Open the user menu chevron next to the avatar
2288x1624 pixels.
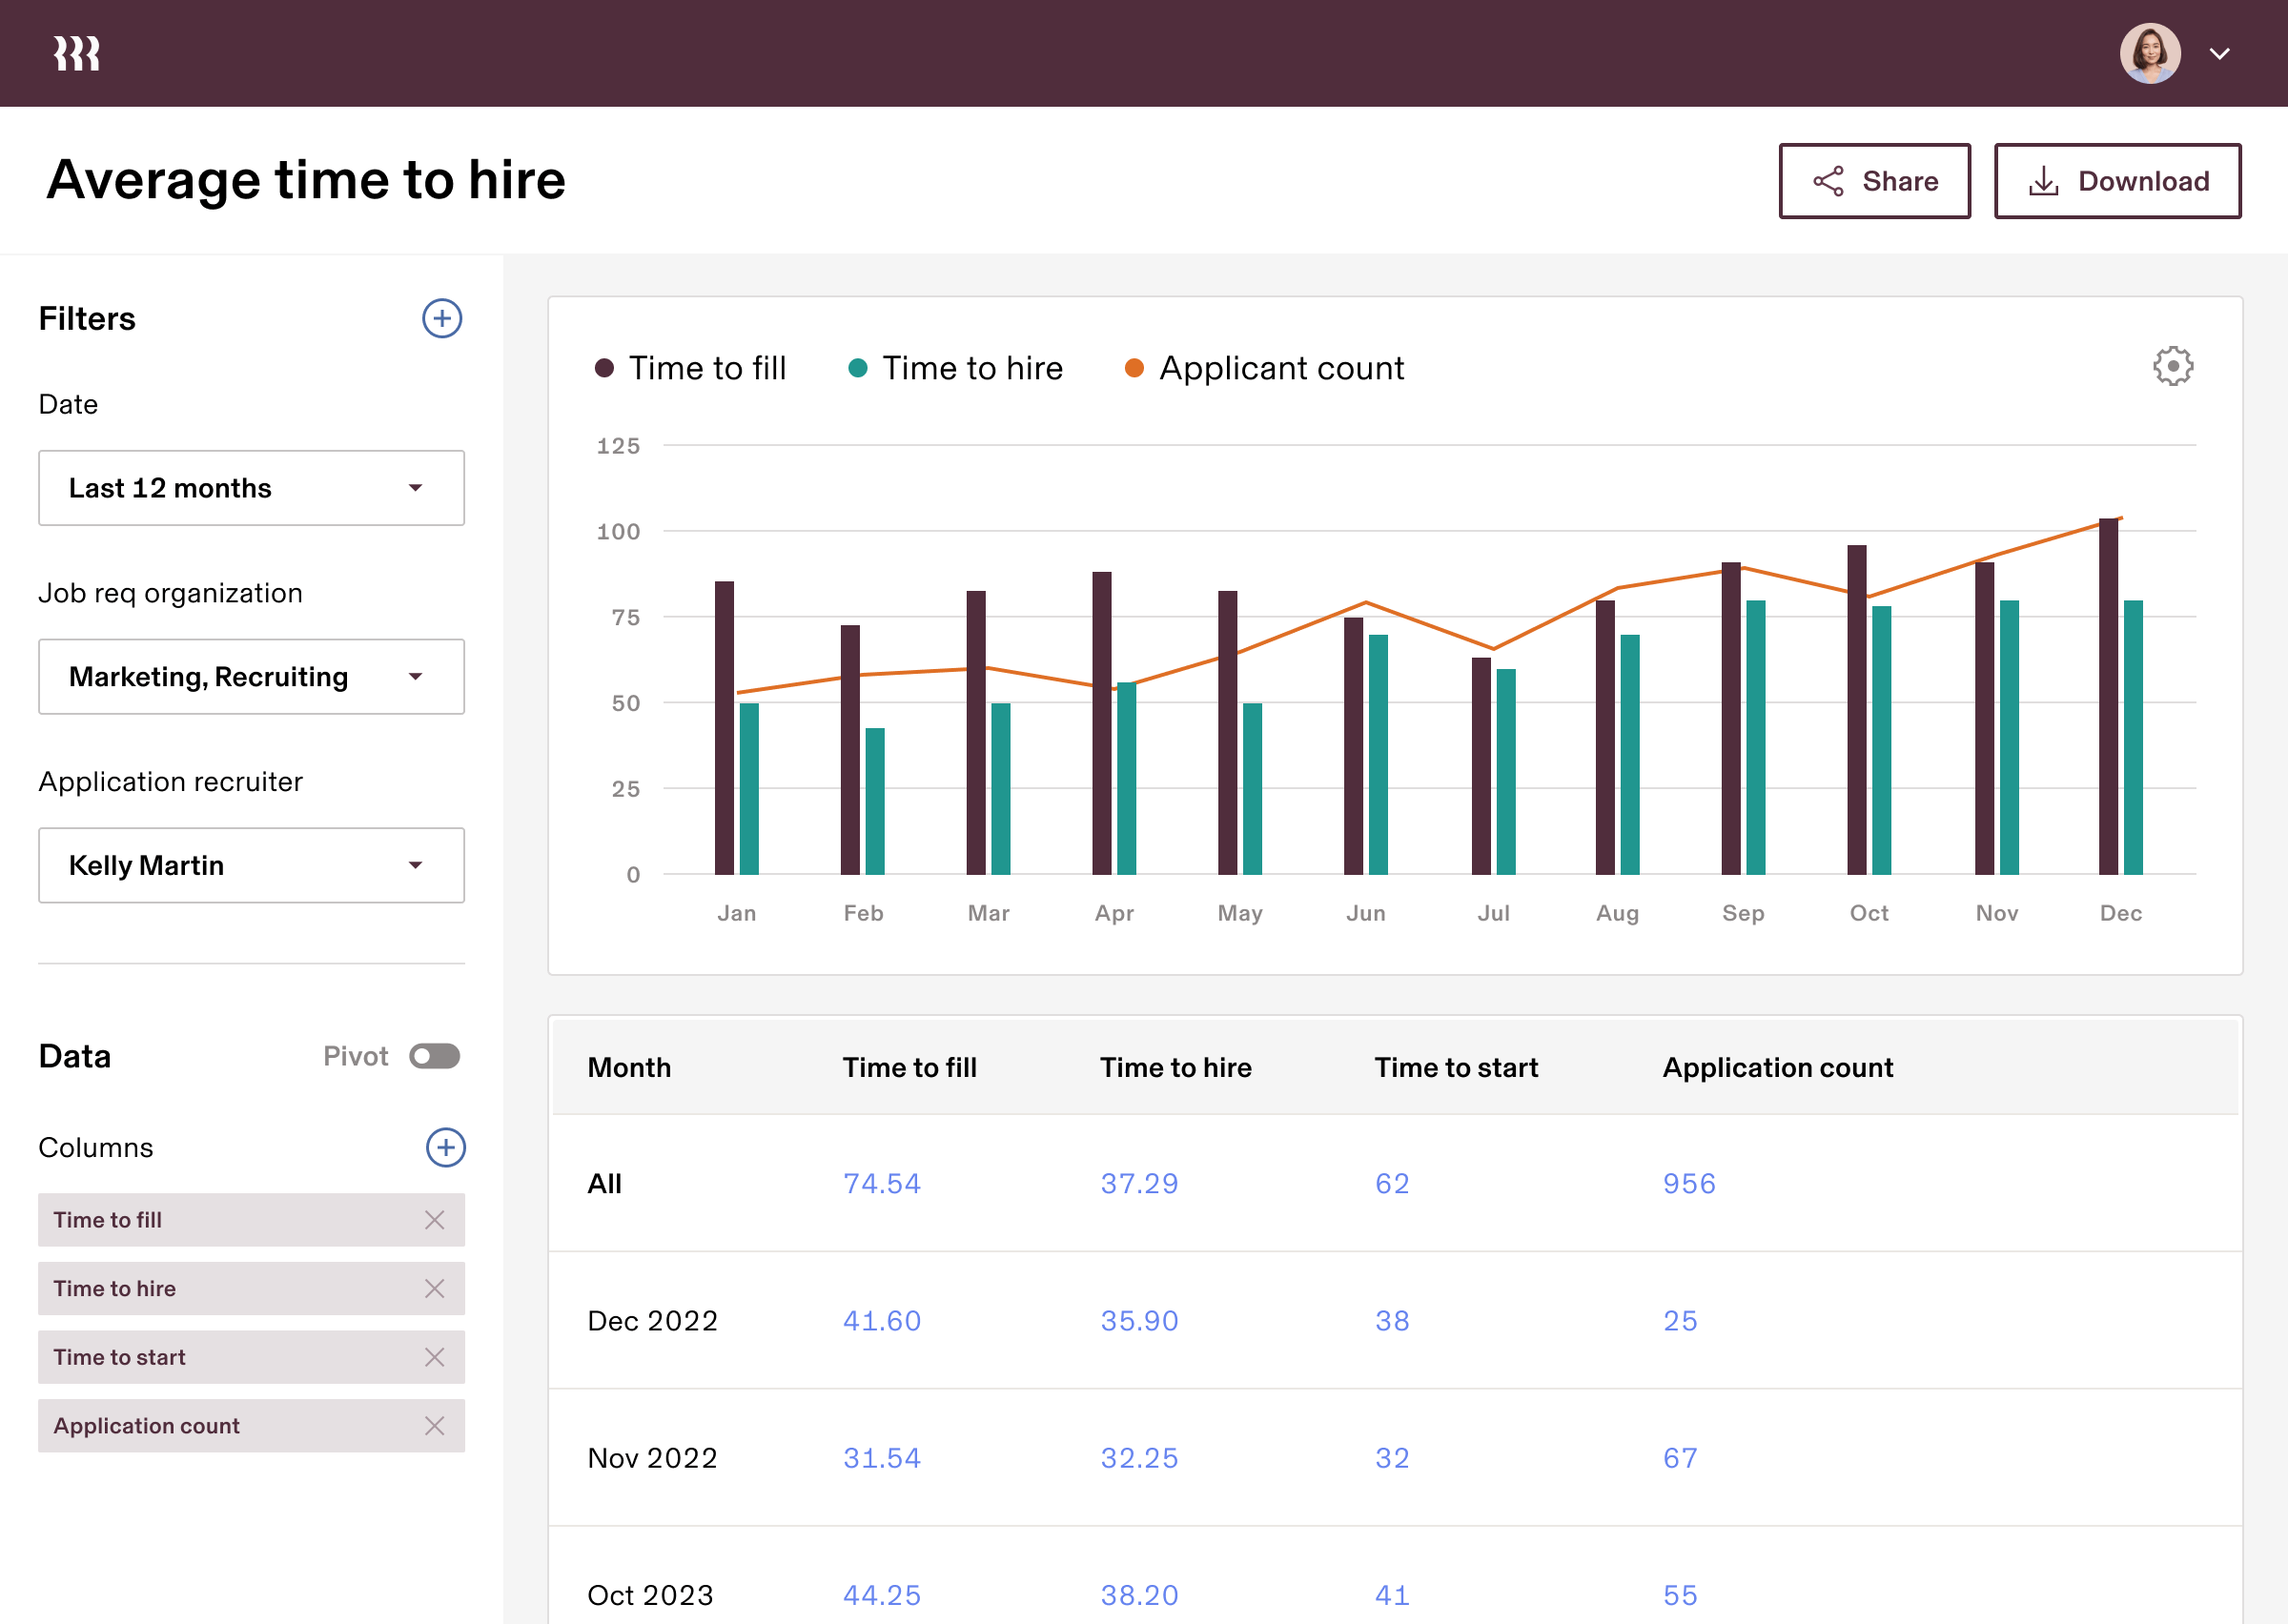tap(2220, 54)
